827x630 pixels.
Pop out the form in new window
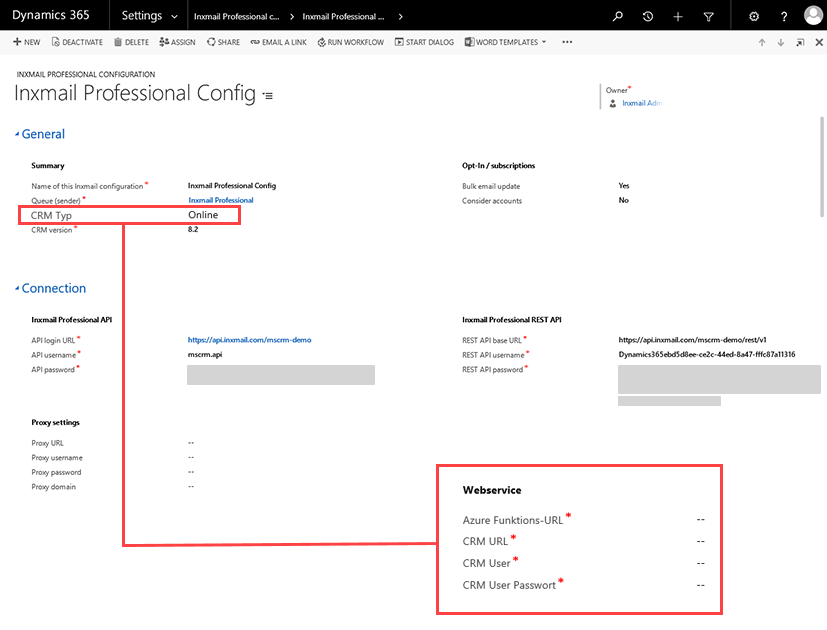[x=800, y=43]
